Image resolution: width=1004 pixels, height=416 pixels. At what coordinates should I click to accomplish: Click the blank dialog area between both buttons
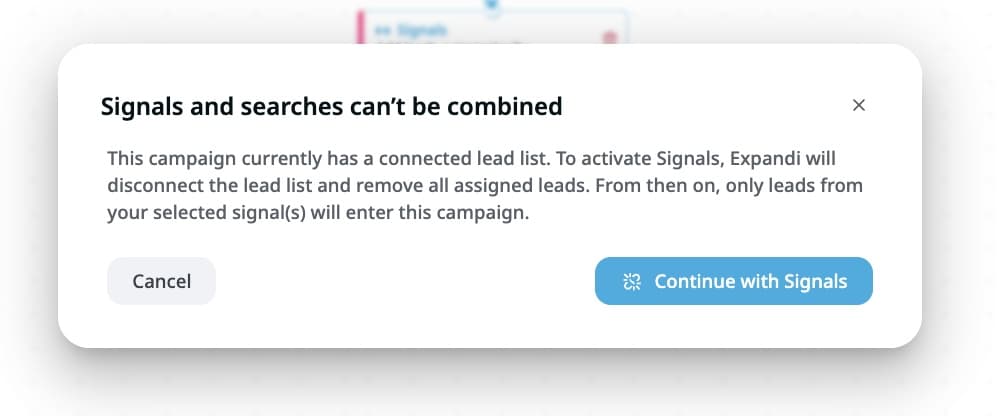[404, 281]
